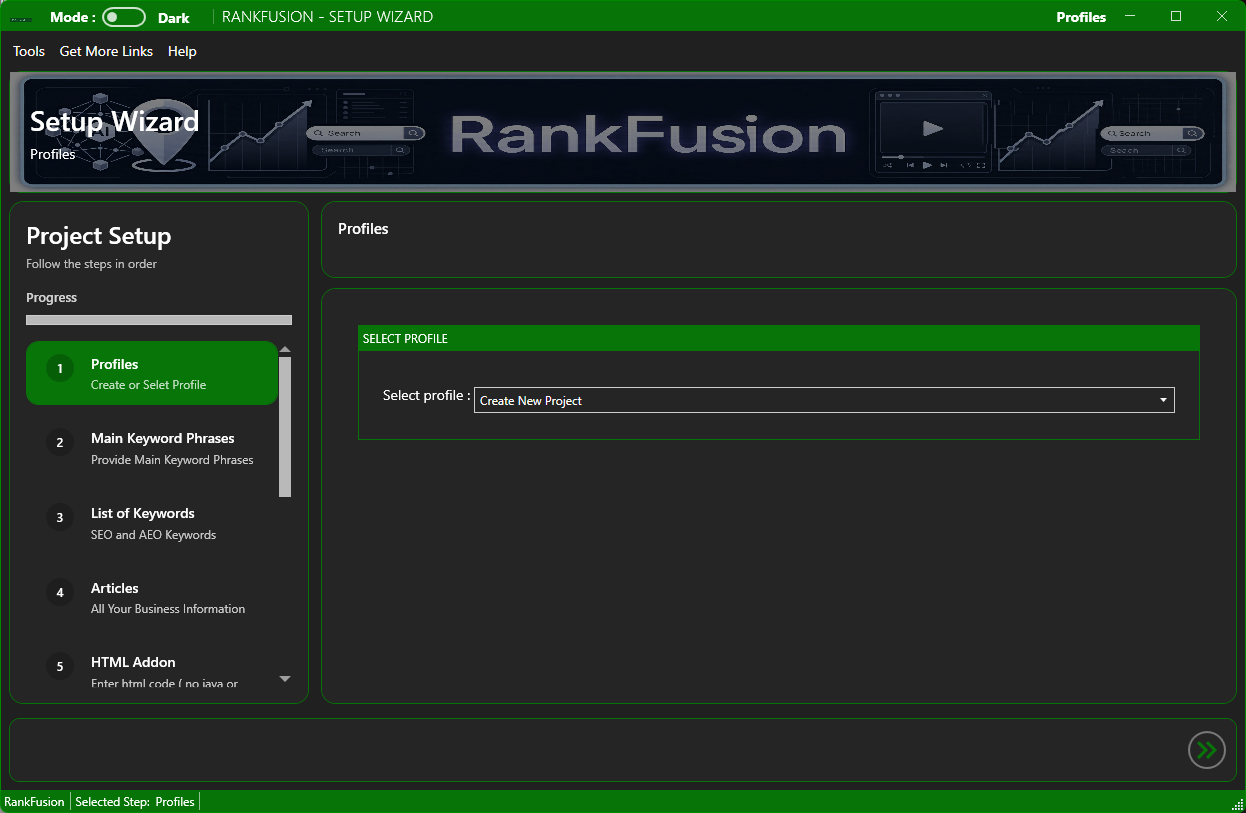The height and width of the screenshot is (813, 1246).
Task: Select step 3 List of Keywords
Action: click(152, 523)
